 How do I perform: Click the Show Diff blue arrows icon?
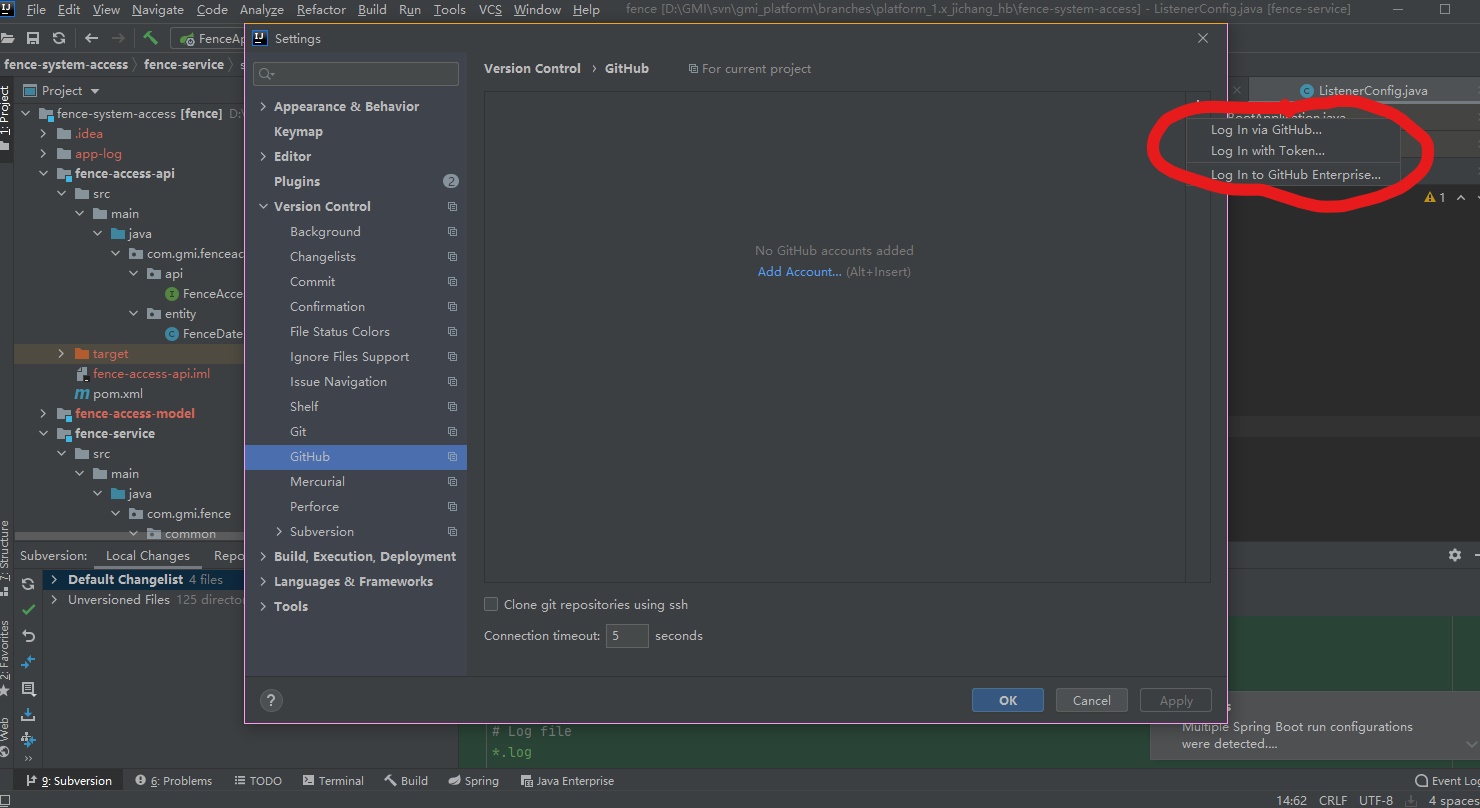pos(28,662)
